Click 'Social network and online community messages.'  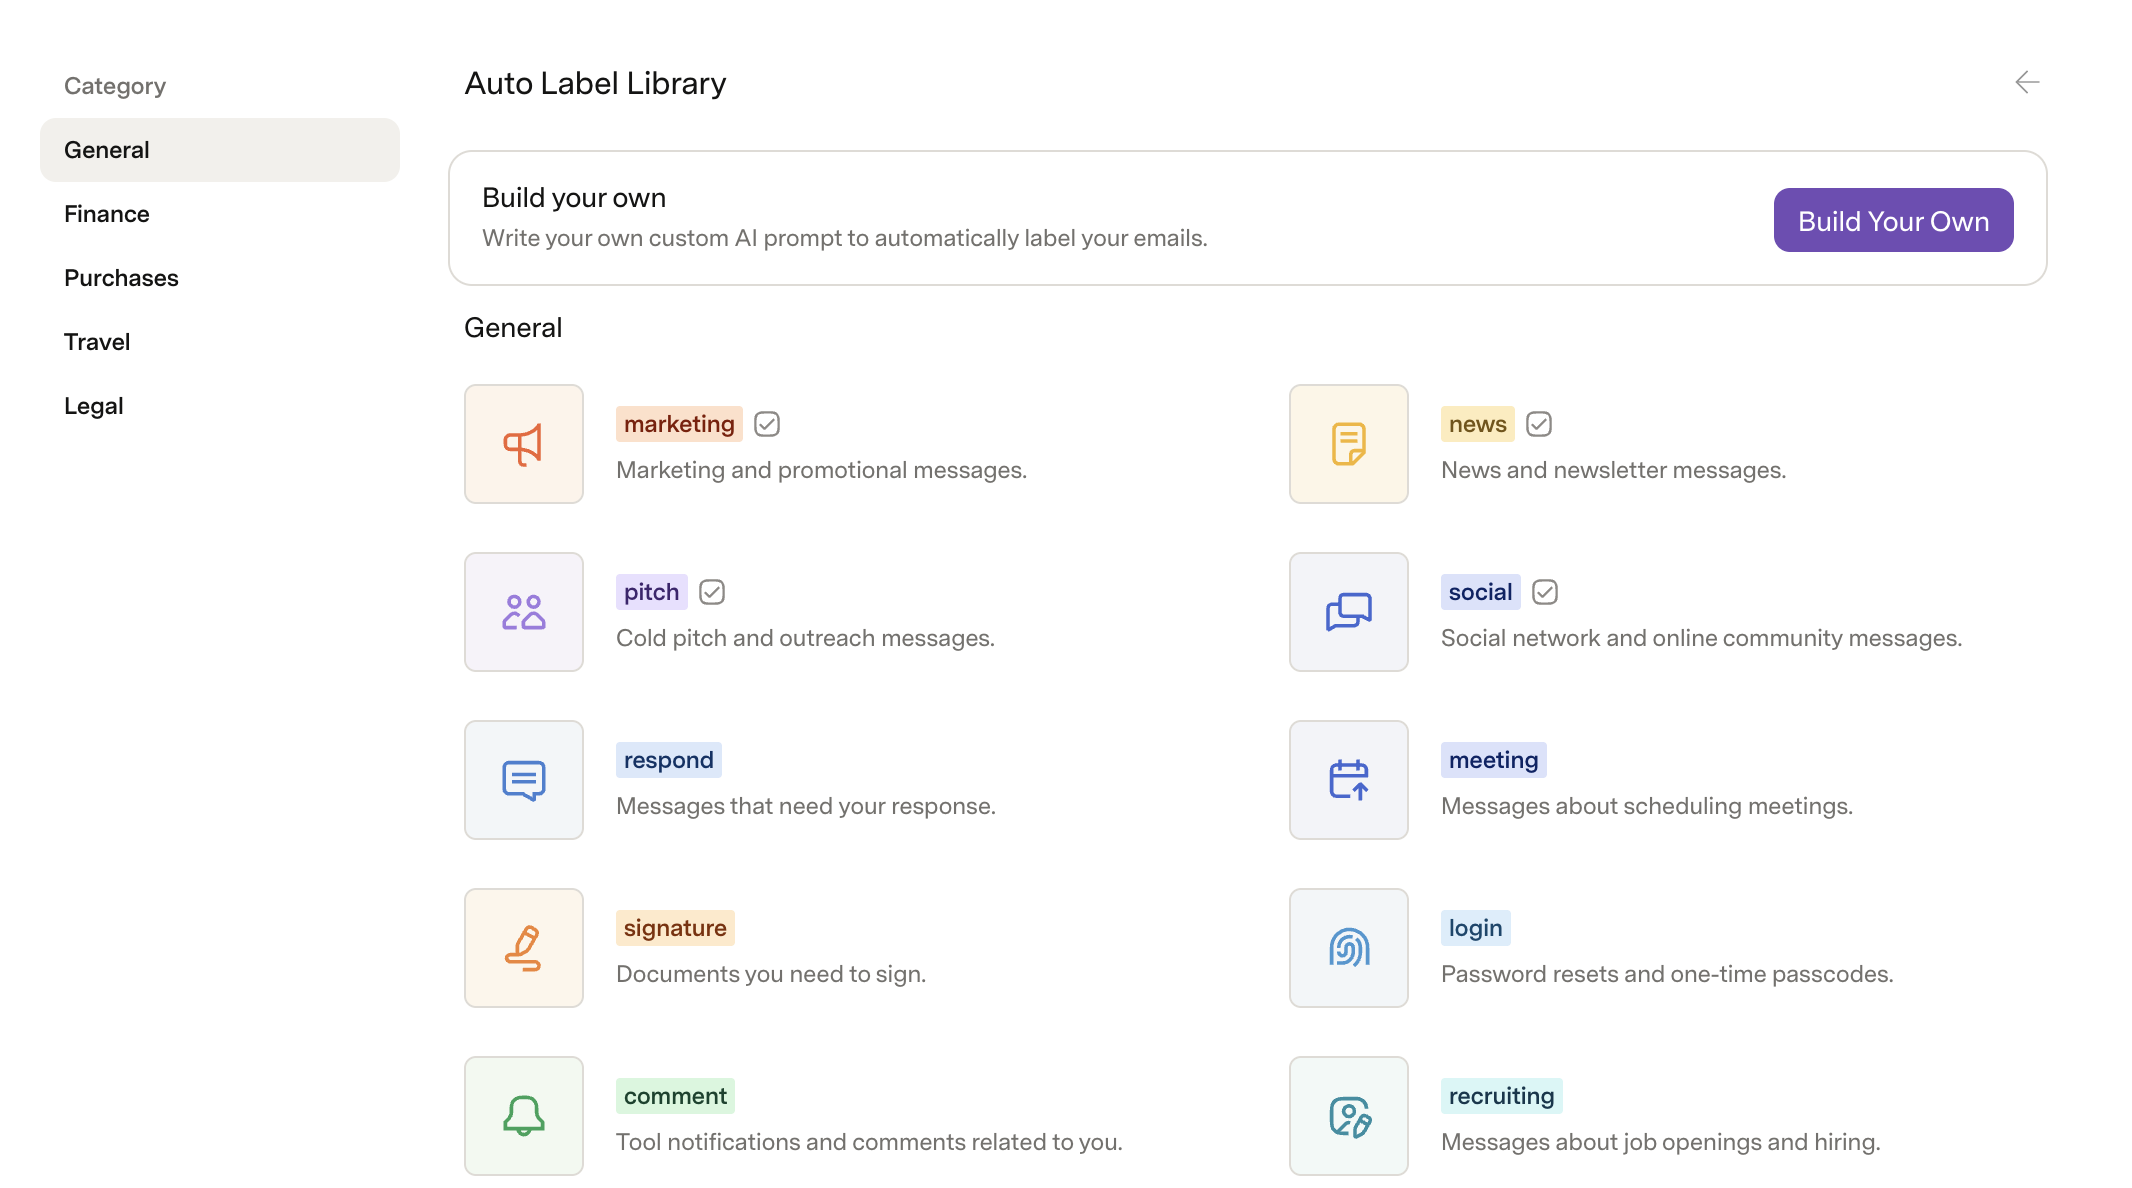[x=1701, y=638]
